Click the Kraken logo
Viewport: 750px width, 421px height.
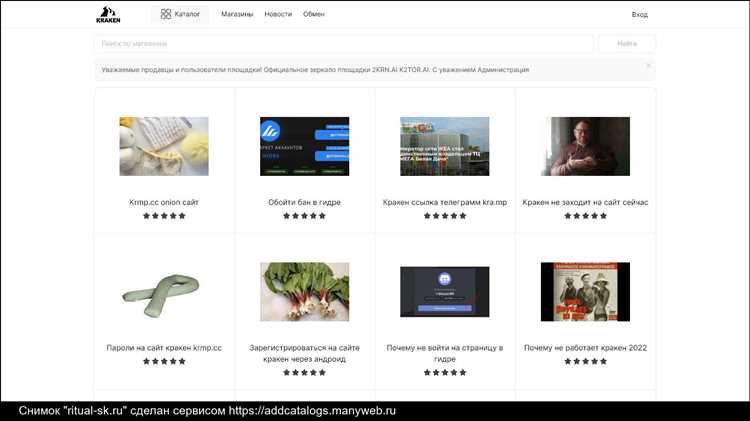(108, 14)
